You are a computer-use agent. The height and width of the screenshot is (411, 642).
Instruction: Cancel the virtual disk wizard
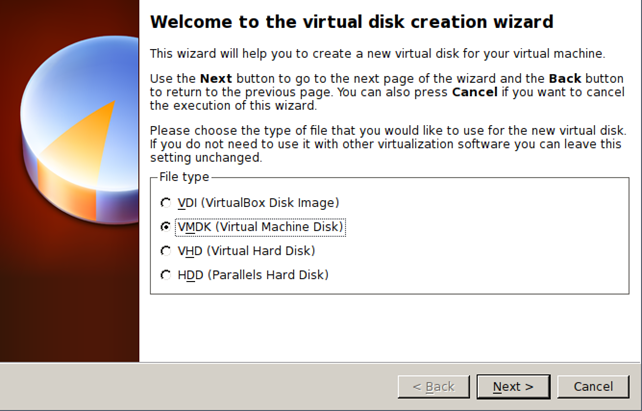(x=593, y=387)
